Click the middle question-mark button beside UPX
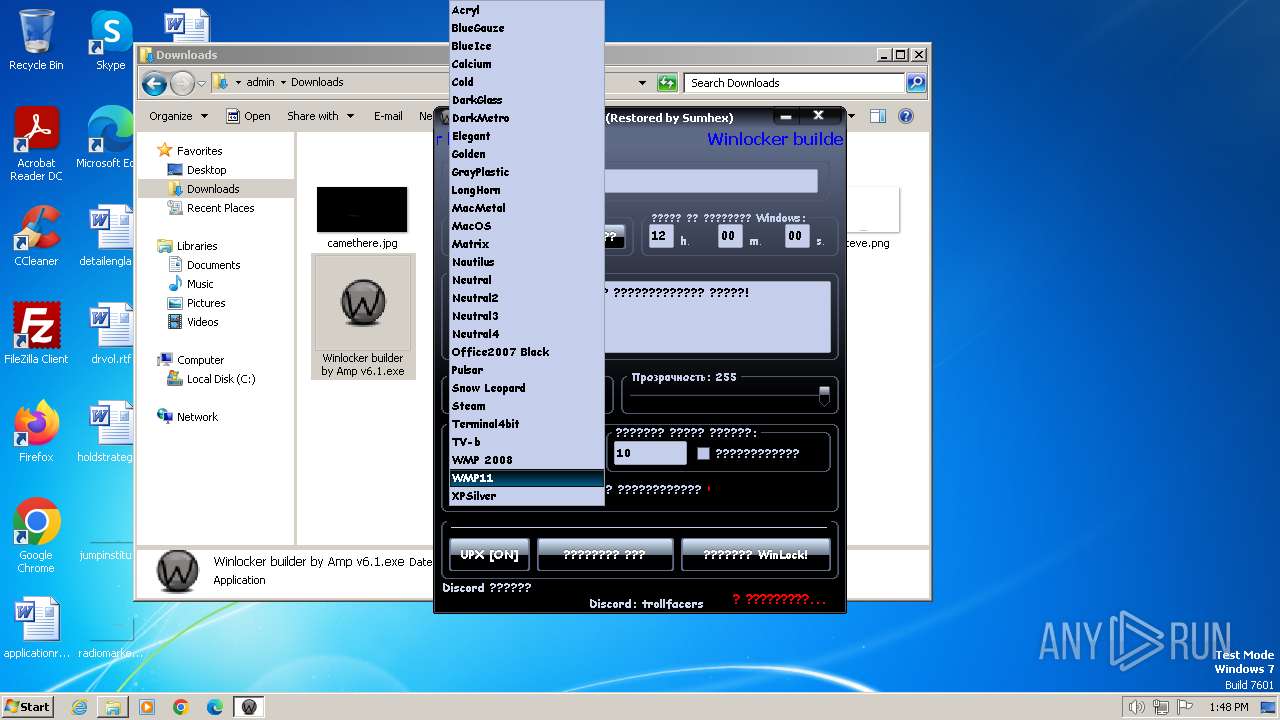Screen dimensions: 1280x720 604,554
